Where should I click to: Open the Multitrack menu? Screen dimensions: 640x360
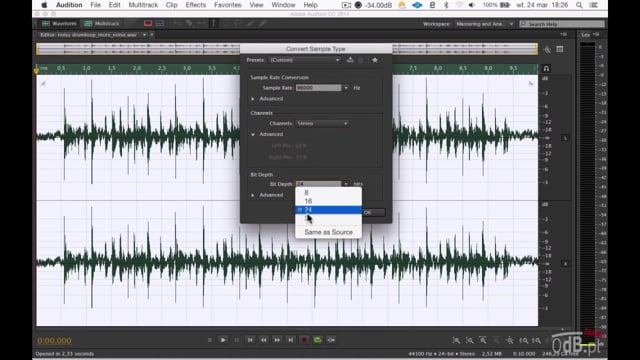click(143, 5)
